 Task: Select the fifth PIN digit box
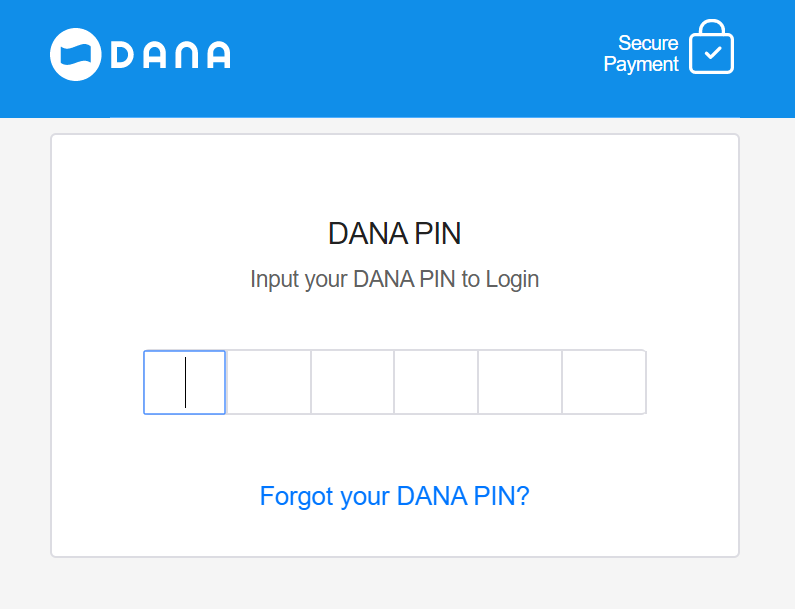pos(520,382)
